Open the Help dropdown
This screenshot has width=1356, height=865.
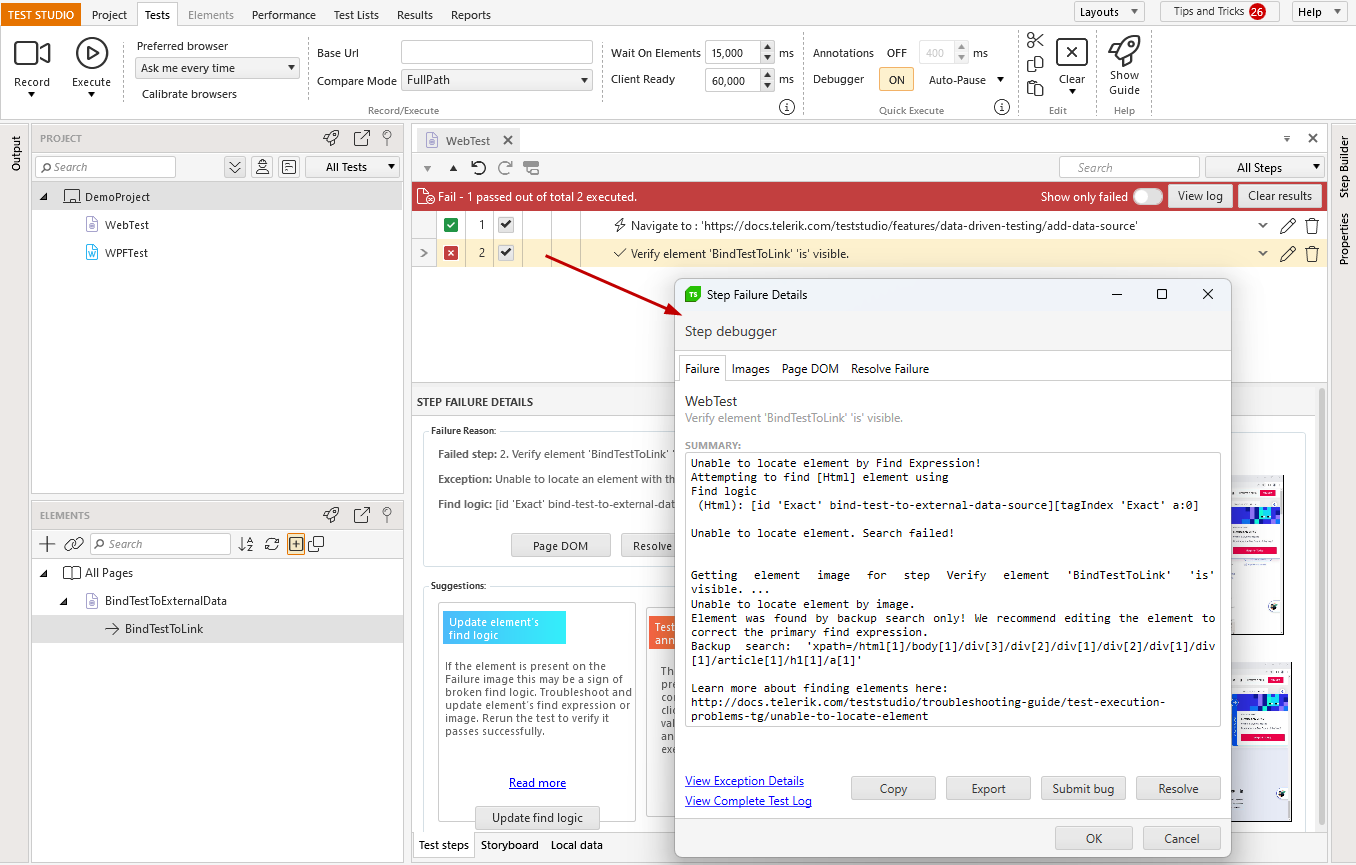click(x=1320, y=12)
